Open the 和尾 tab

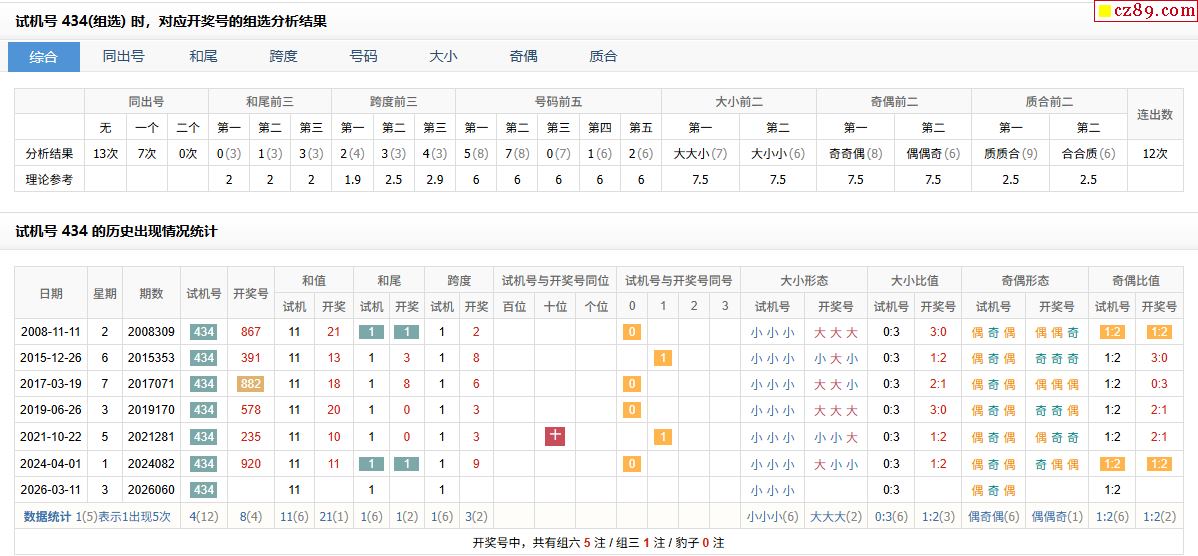pos(203,57)
